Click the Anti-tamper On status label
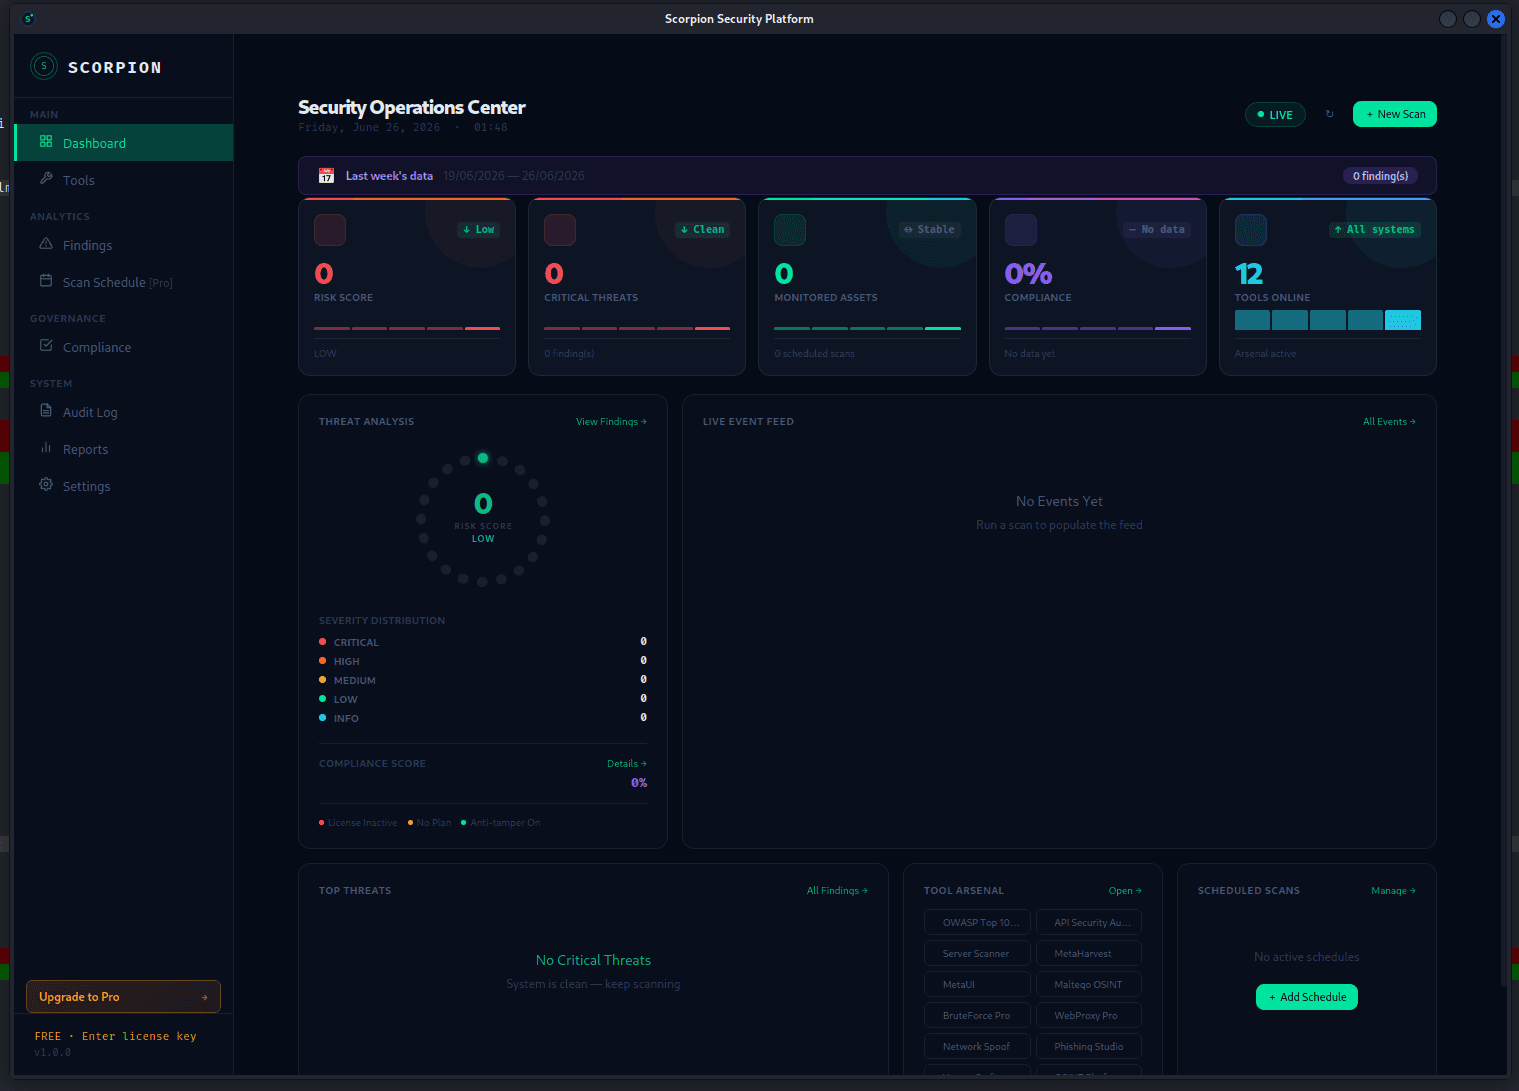The height and width of the screenshot is (1091, 1519). point(500,823)
